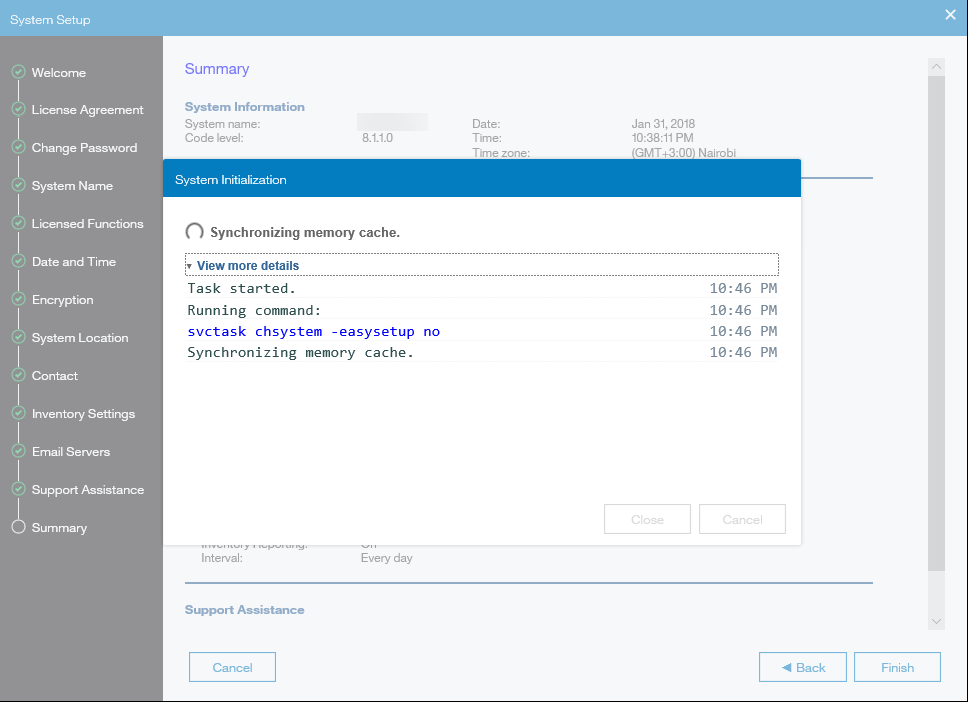Open the System Name step
968x702 pixels.
72,186
